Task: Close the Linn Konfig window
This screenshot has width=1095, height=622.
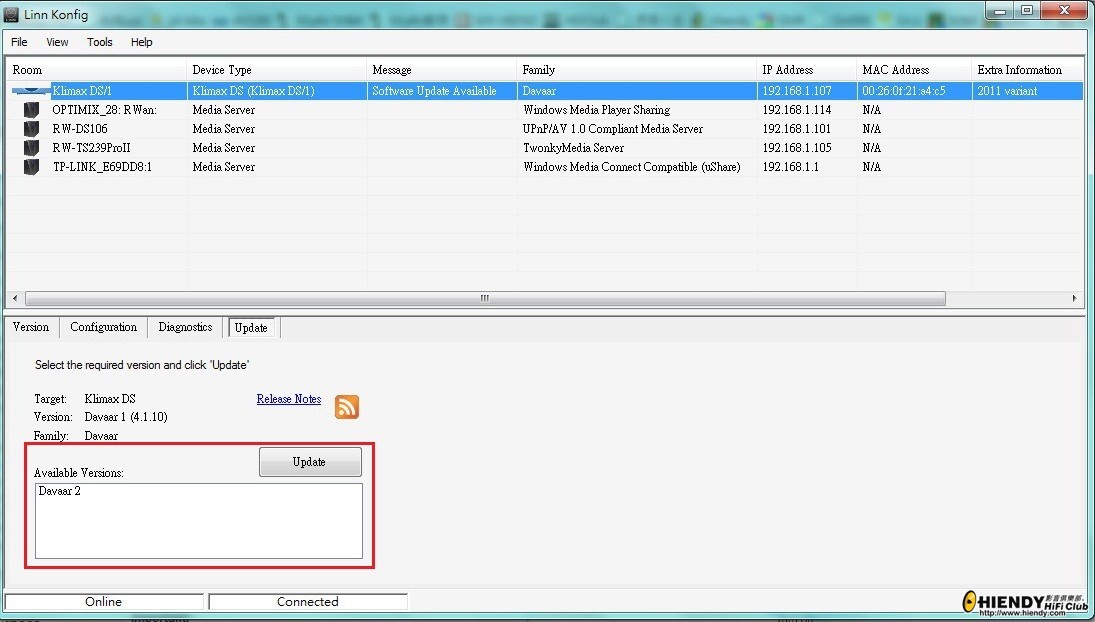Action: (x=1064, y=10)
